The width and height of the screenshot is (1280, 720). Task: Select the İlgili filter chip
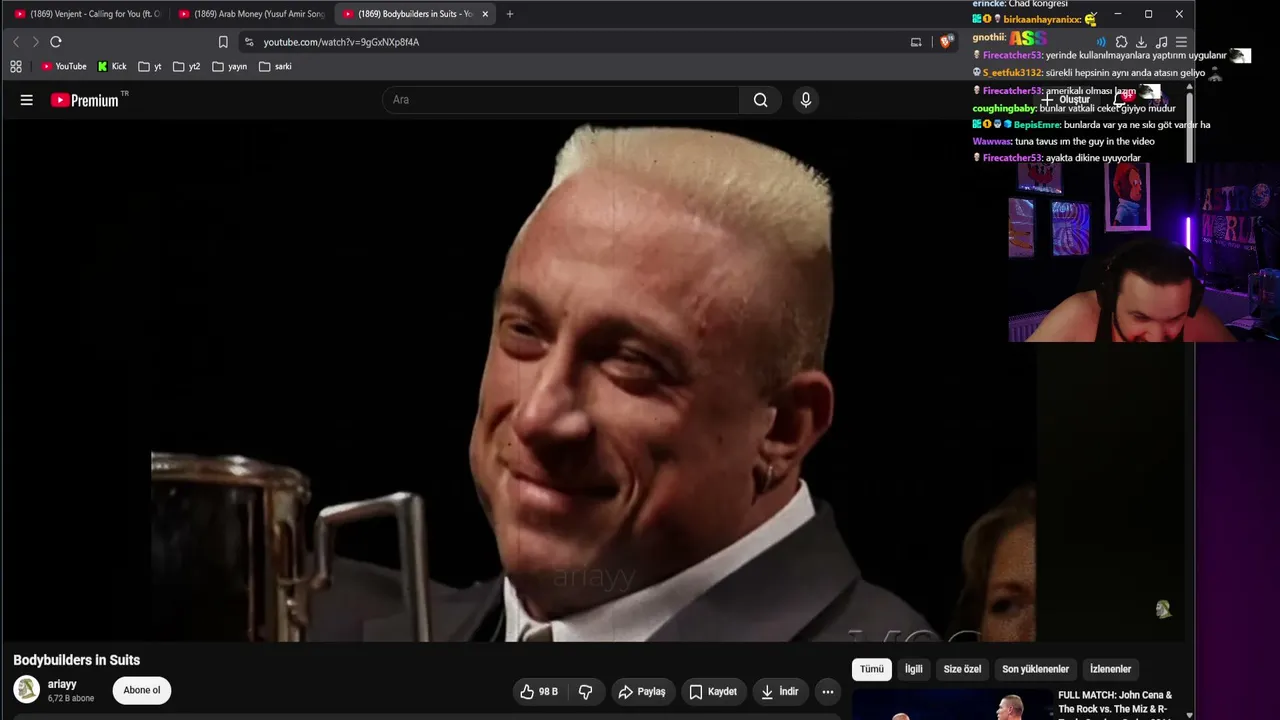[914, 669]
